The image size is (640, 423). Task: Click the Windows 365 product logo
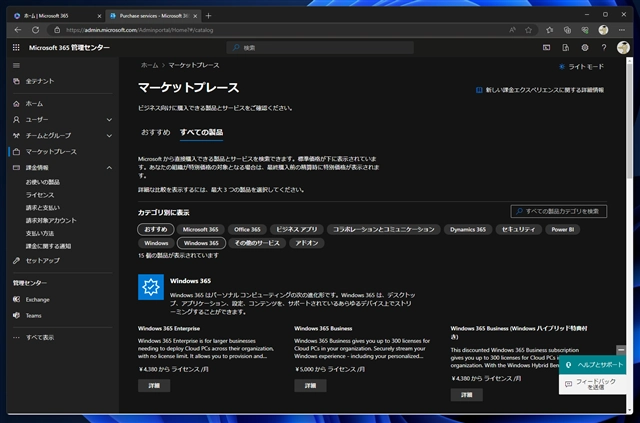(151, 287)
